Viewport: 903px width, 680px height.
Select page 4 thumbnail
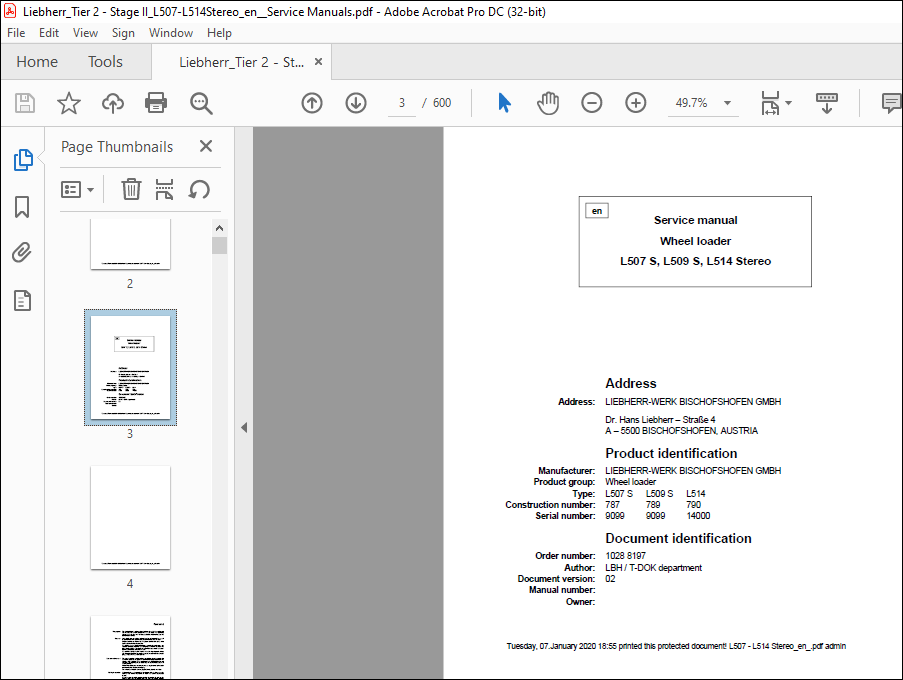[x=130, y=518]
